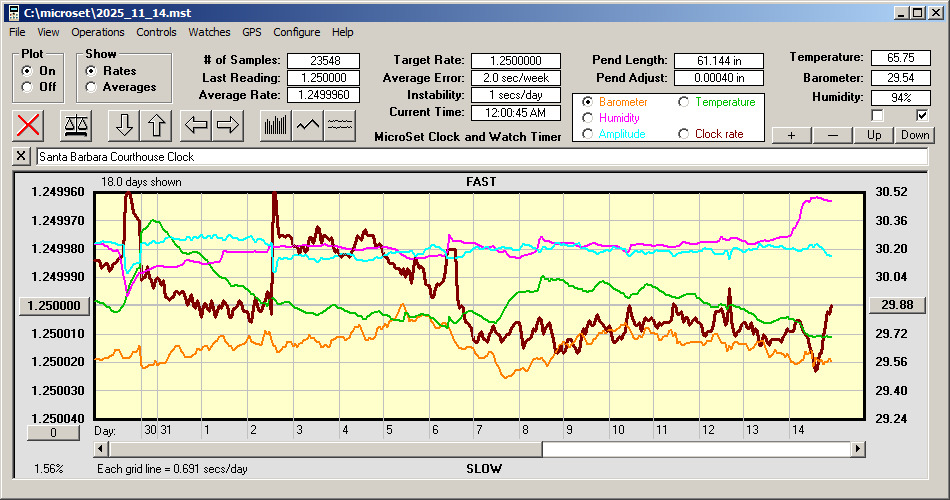Image resolution: width=950 pixels, height=500 pixels.
Task: Click the left arrow toolbar button
Action: 197,125
